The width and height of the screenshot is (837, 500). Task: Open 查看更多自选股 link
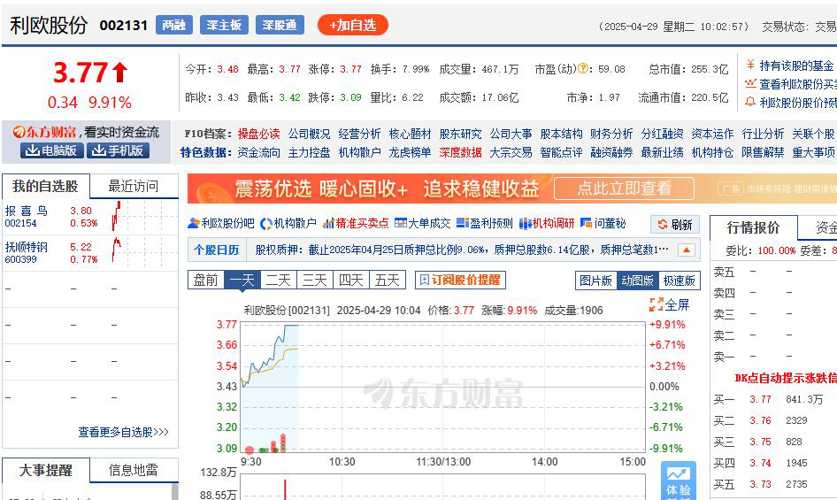123,432
